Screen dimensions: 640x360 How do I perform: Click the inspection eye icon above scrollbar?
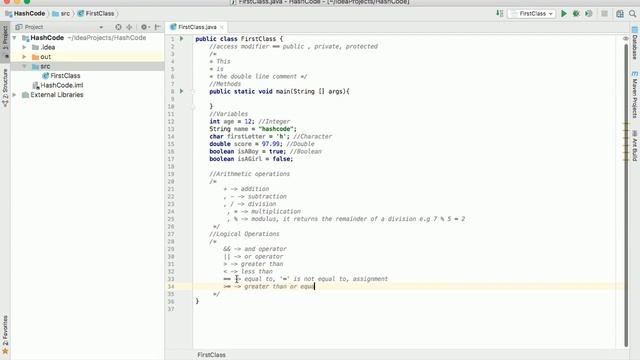click(626, 38)
